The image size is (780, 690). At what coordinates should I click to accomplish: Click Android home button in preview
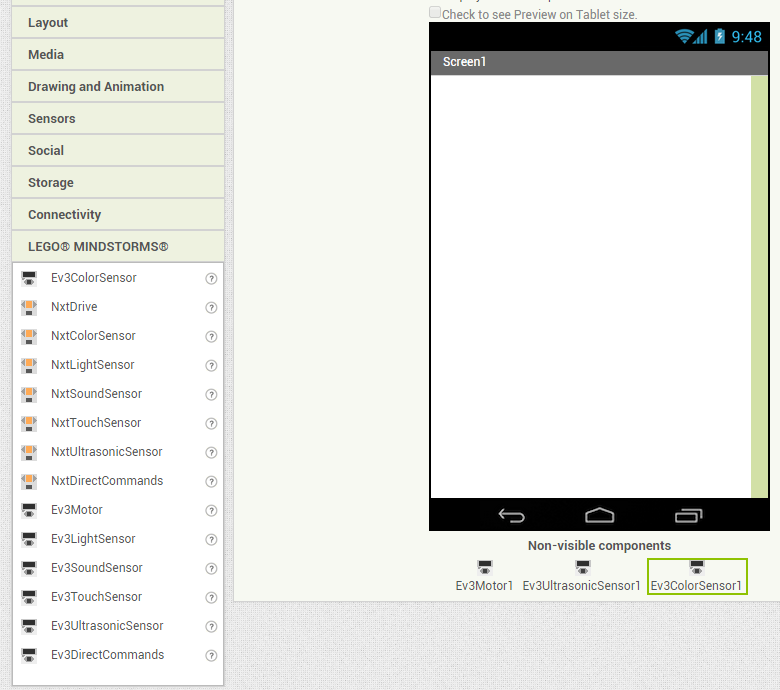pyautogui.click(x=599, y=515)
